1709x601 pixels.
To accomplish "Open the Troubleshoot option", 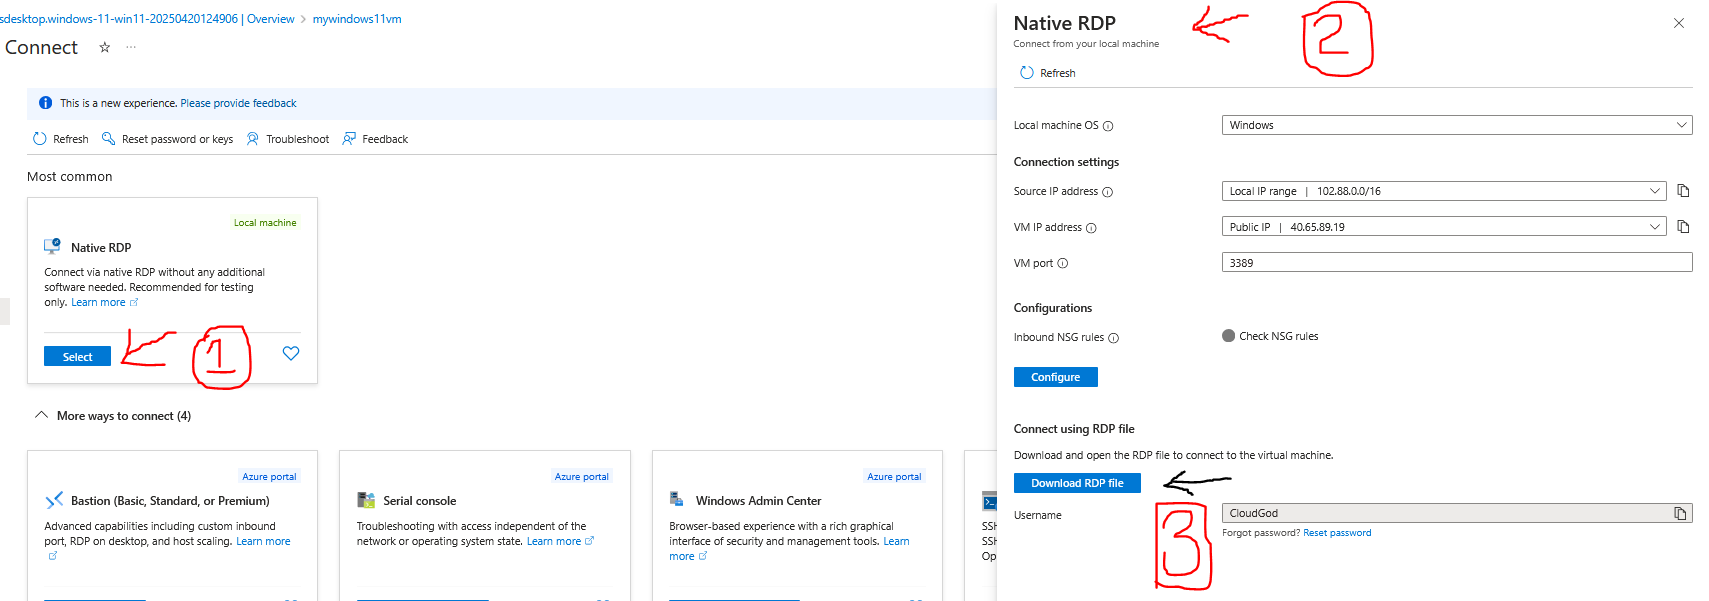I will click(x=287, y=139).
